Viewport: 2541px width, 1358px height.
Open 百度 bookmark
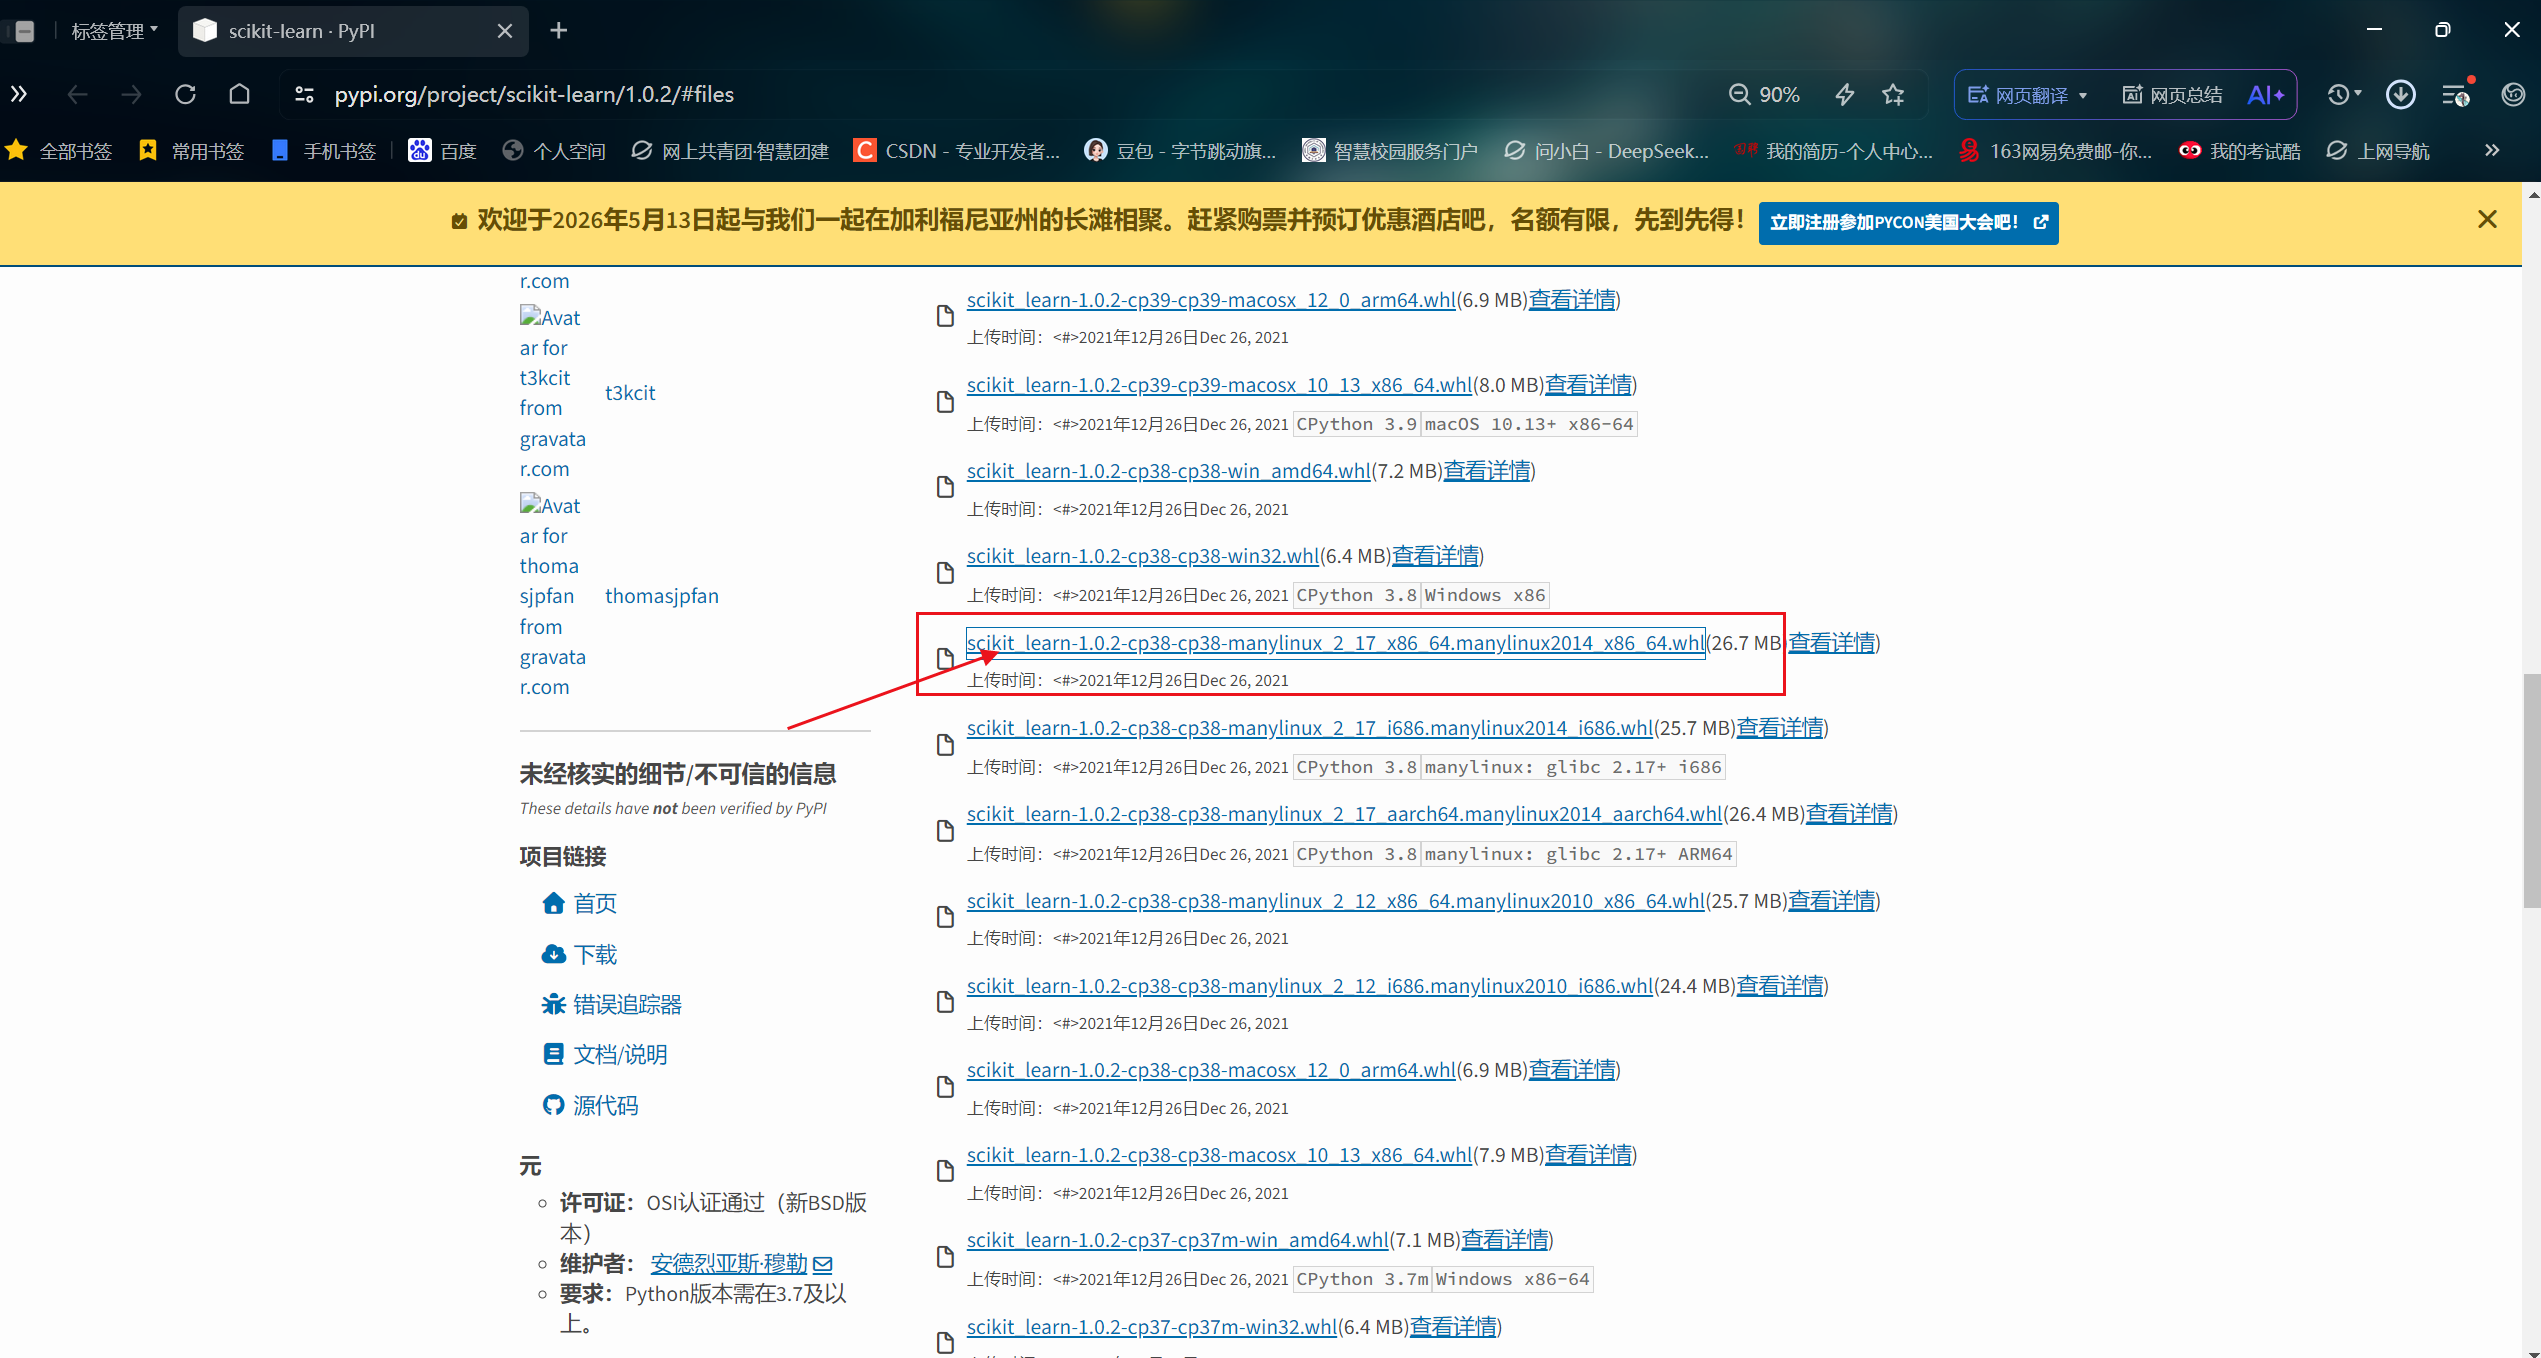click(442, 151)
